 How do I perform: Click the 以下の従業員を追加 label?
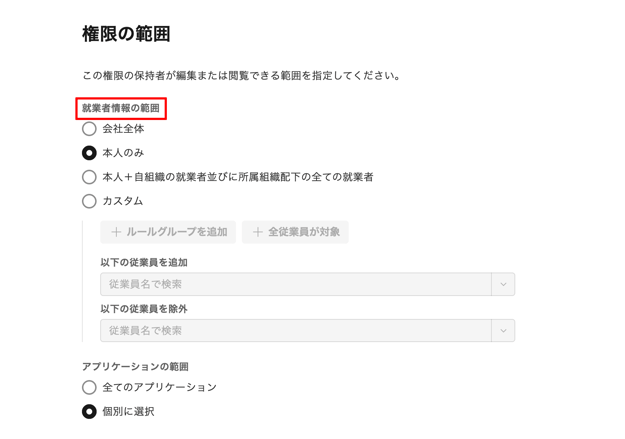(144, 262)
